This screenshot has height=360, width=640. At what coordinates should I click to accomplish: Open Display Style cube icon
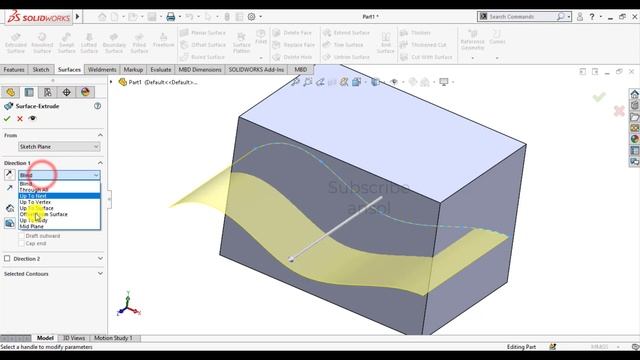click(375, 82)
